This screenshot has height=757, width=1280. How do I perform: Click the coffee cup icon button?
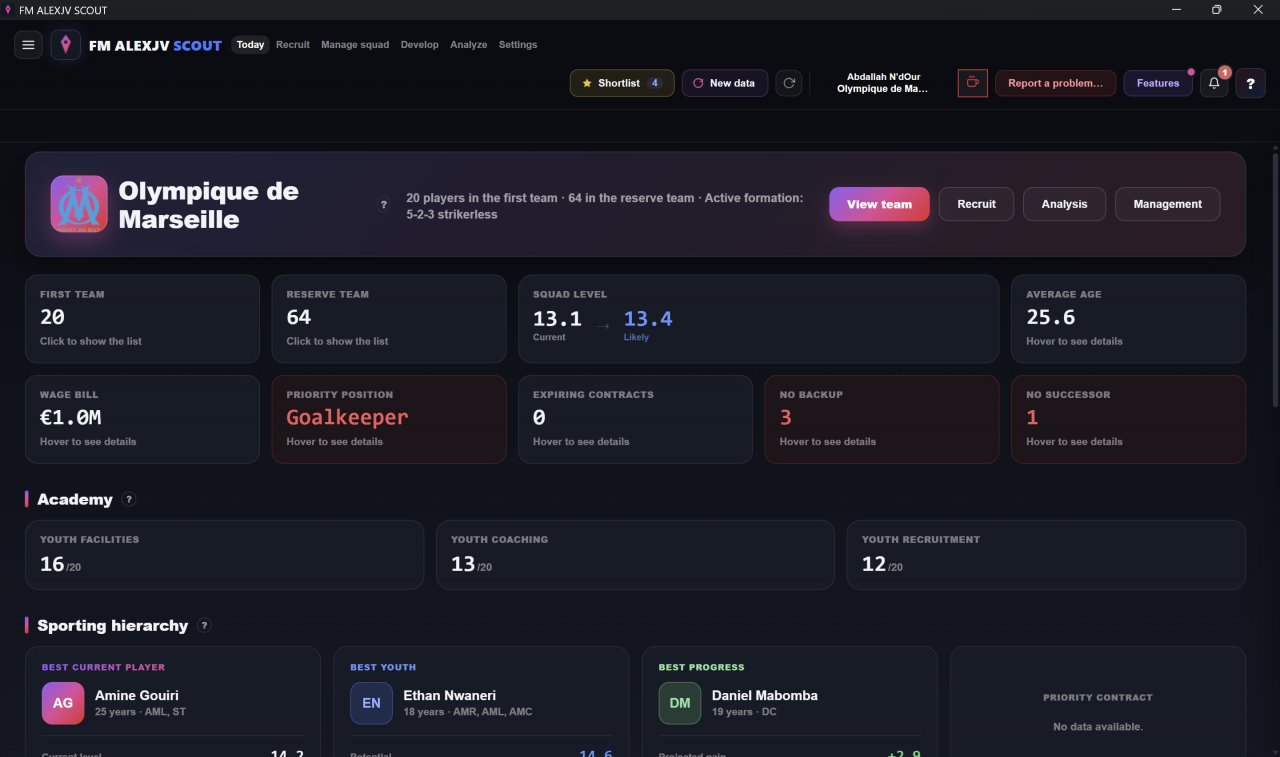click(972, 83)
